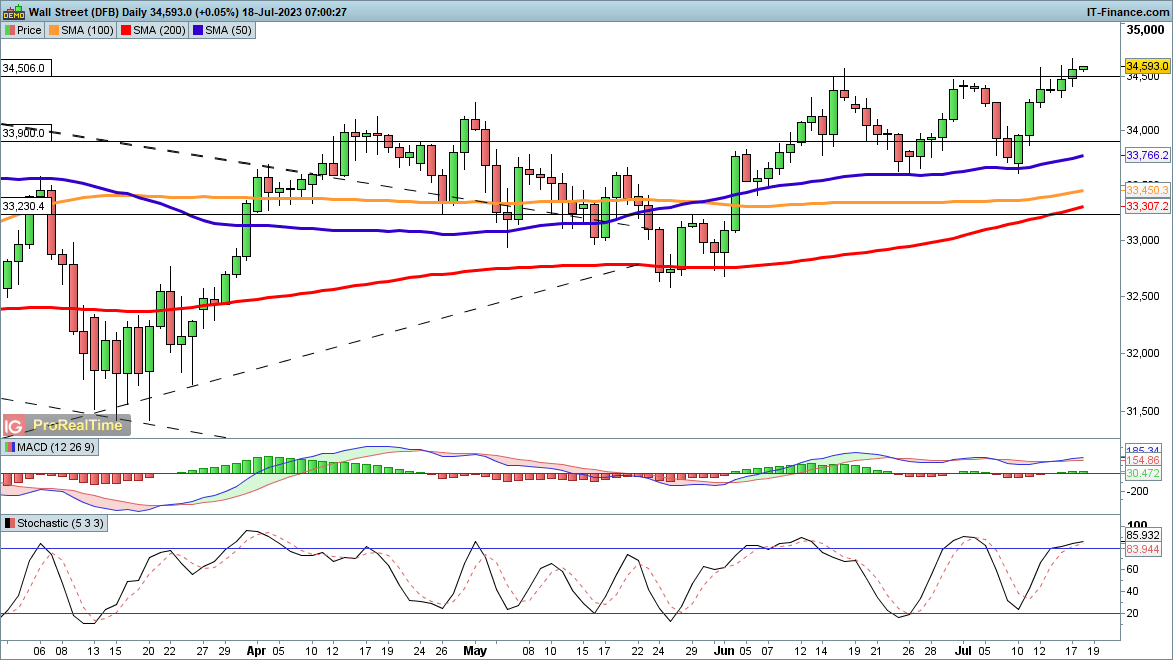Select the SMA (100) orange legend swatch

(x=54, y=31)
